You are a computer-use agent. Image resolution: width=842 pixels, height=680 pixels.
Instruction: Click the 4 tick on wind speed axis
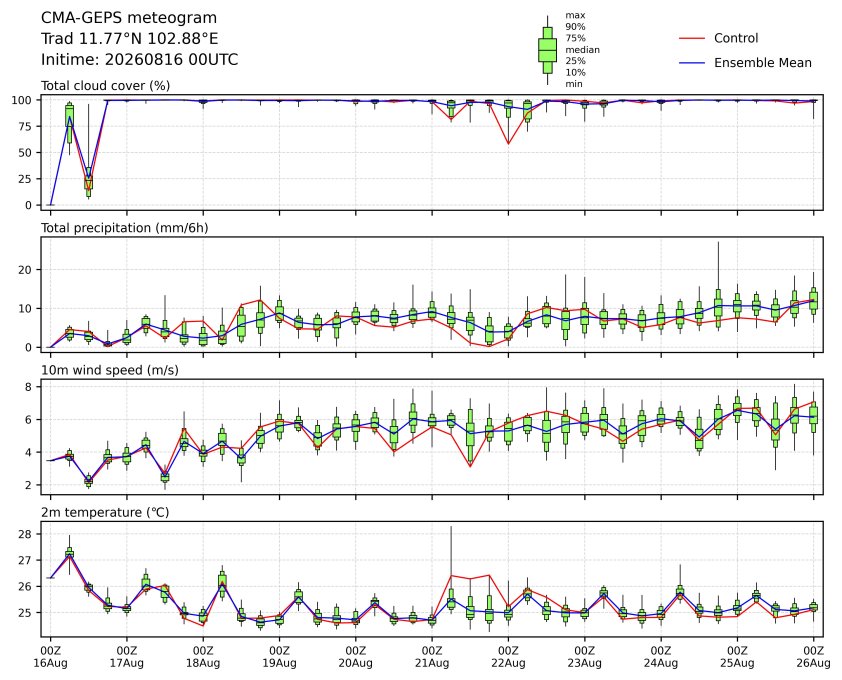pos(29,452)
